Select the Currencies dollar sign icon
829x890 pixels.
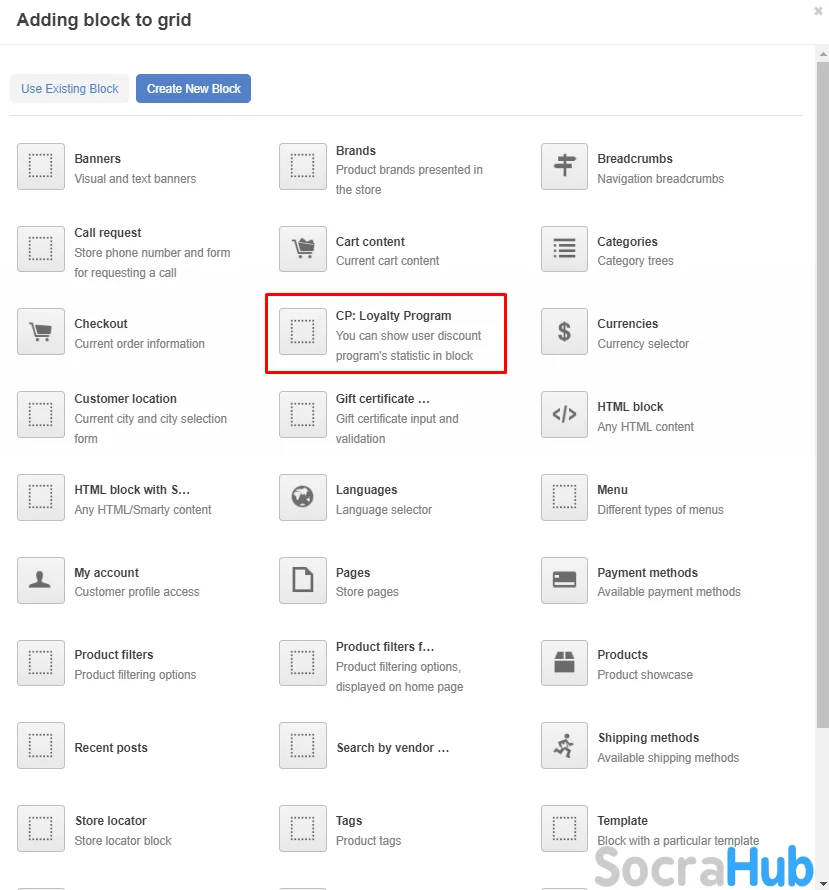tap(565, 331)
